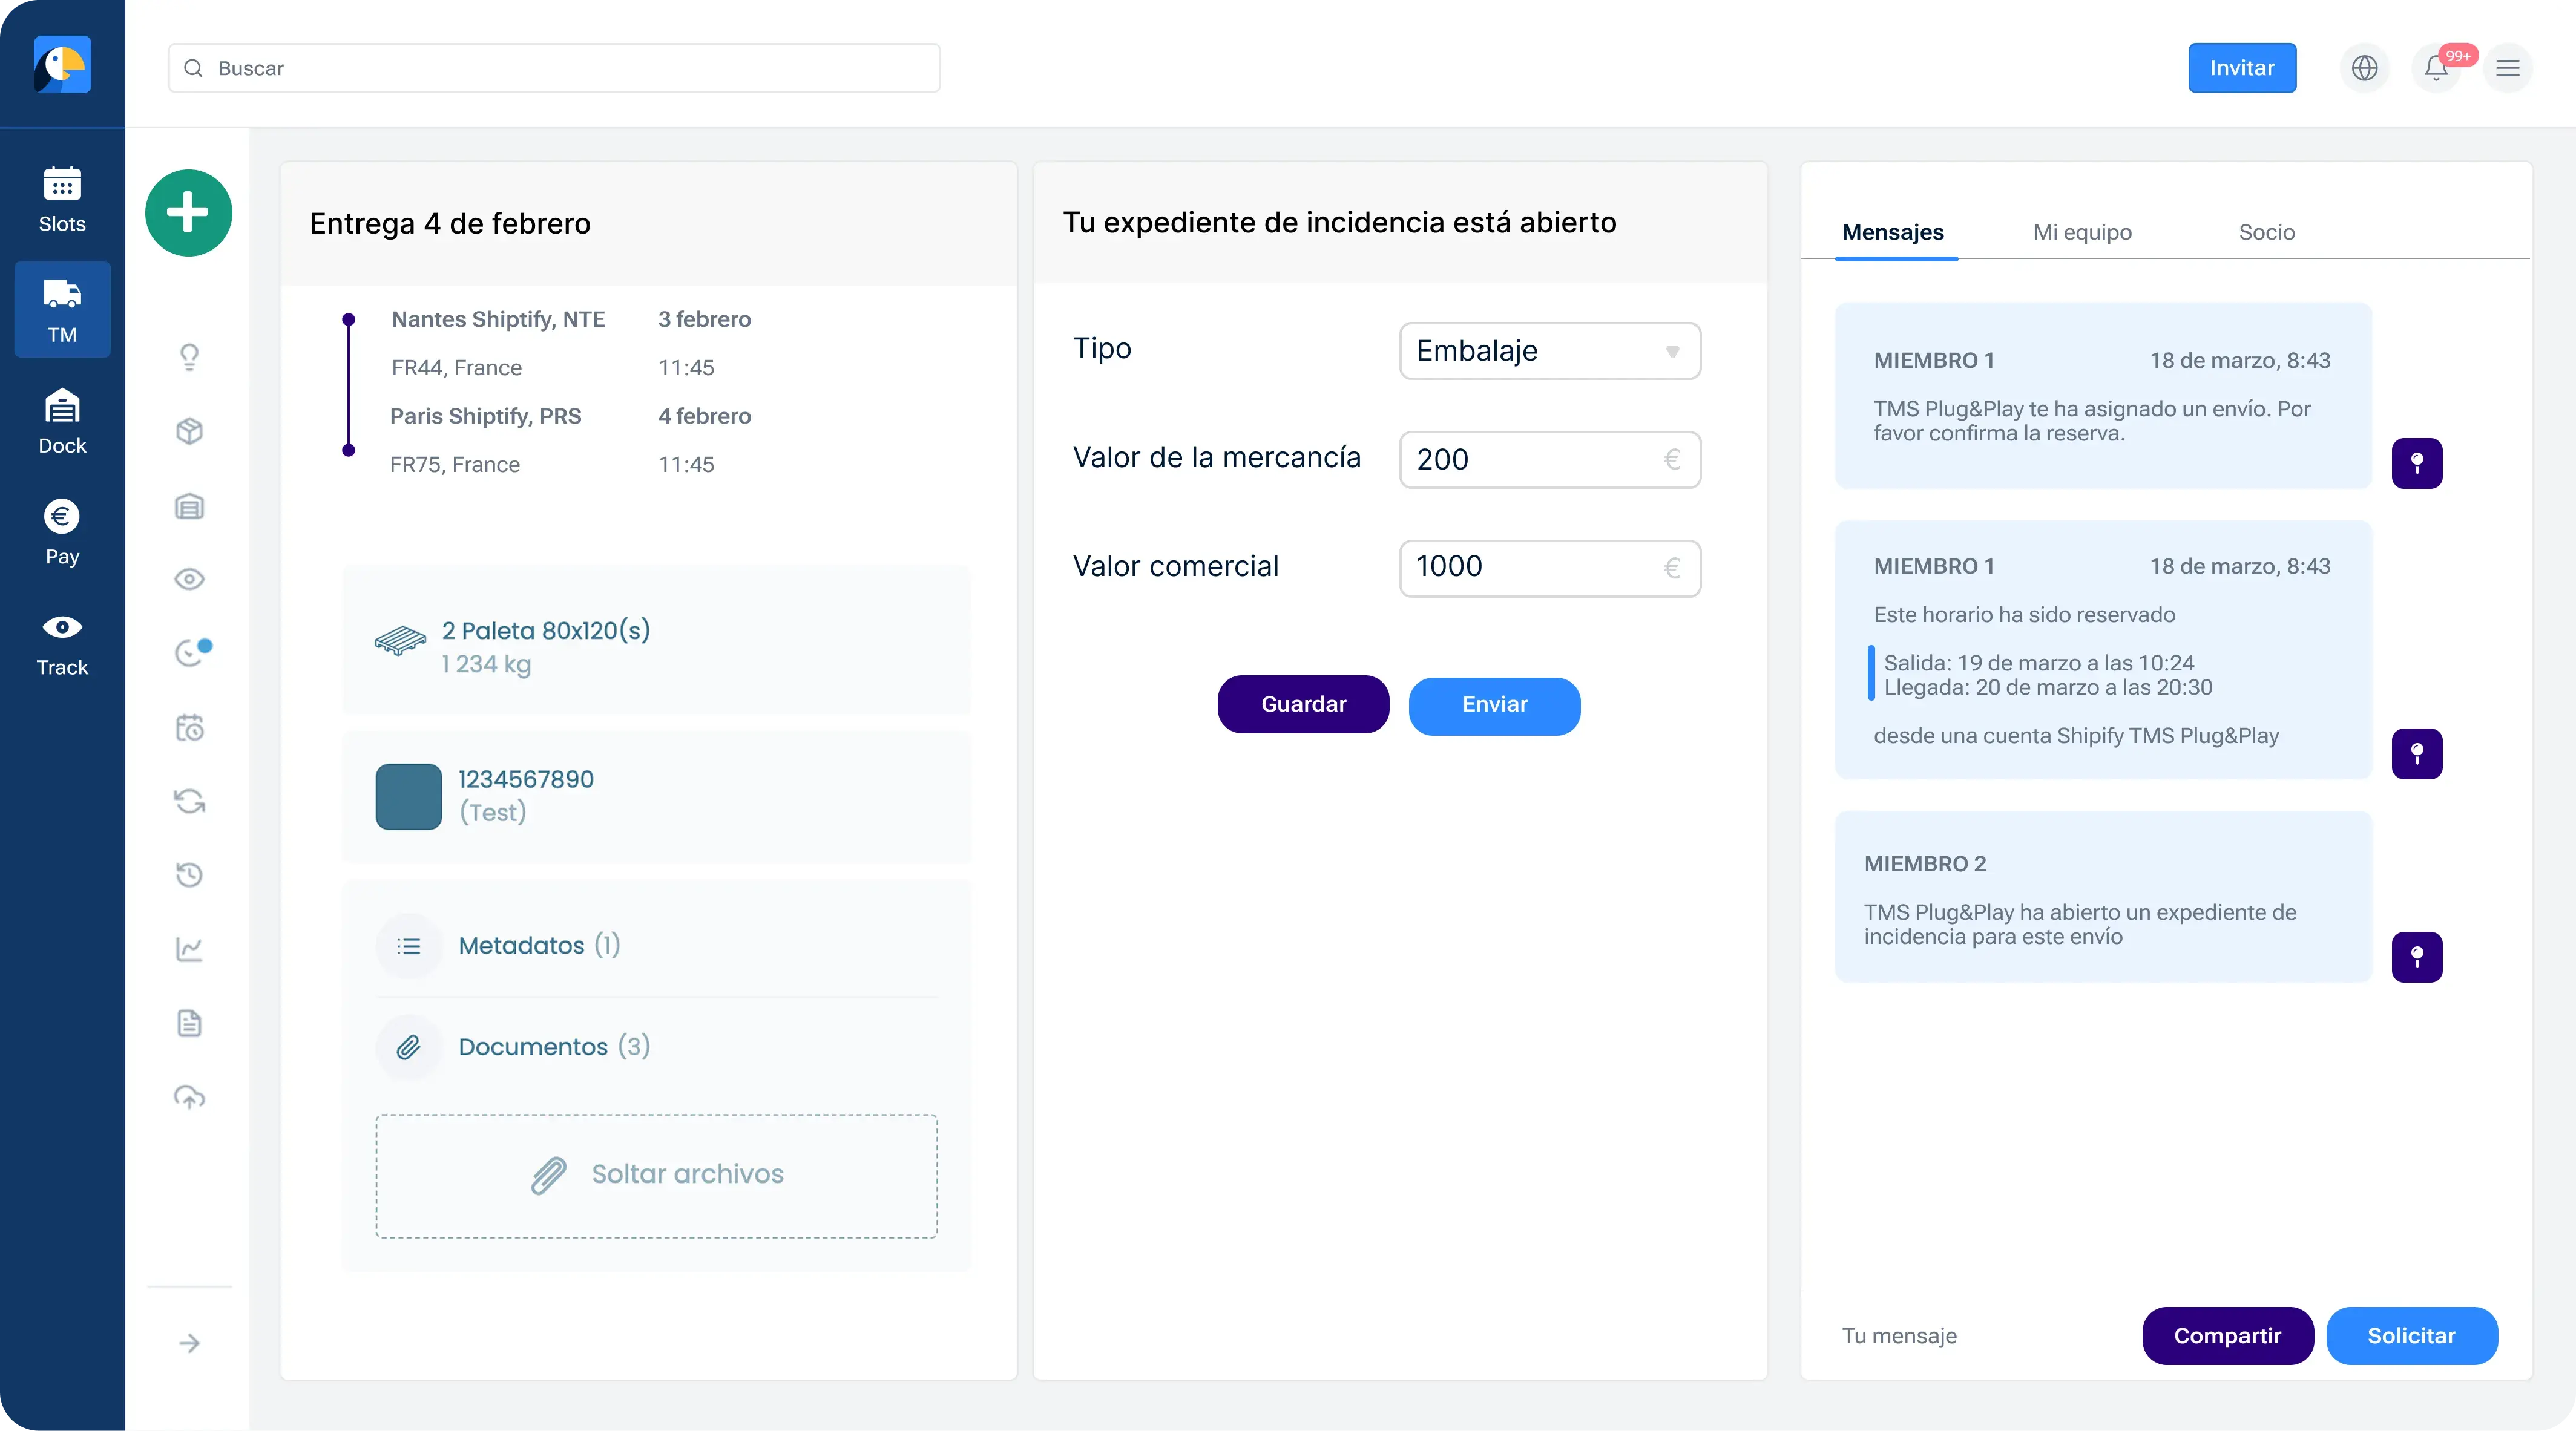
Task: Switch to the Mi equipo tab
Action: (2082, 232)
